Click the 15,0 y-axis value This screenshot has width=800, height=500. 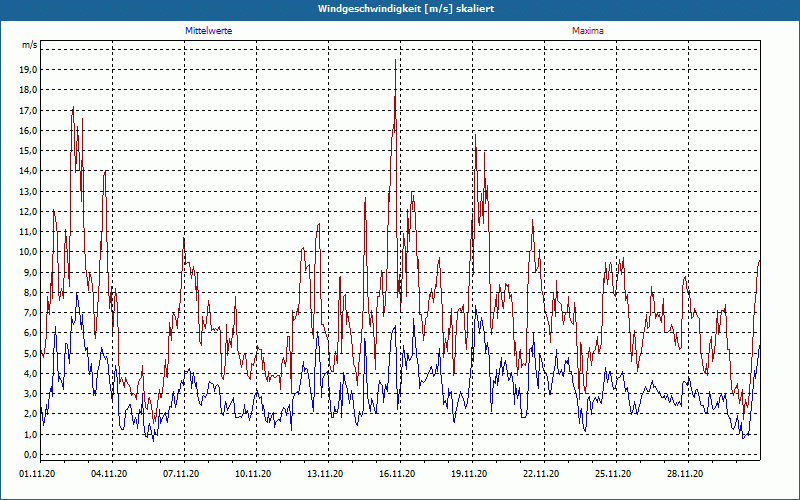click(28, 151)
